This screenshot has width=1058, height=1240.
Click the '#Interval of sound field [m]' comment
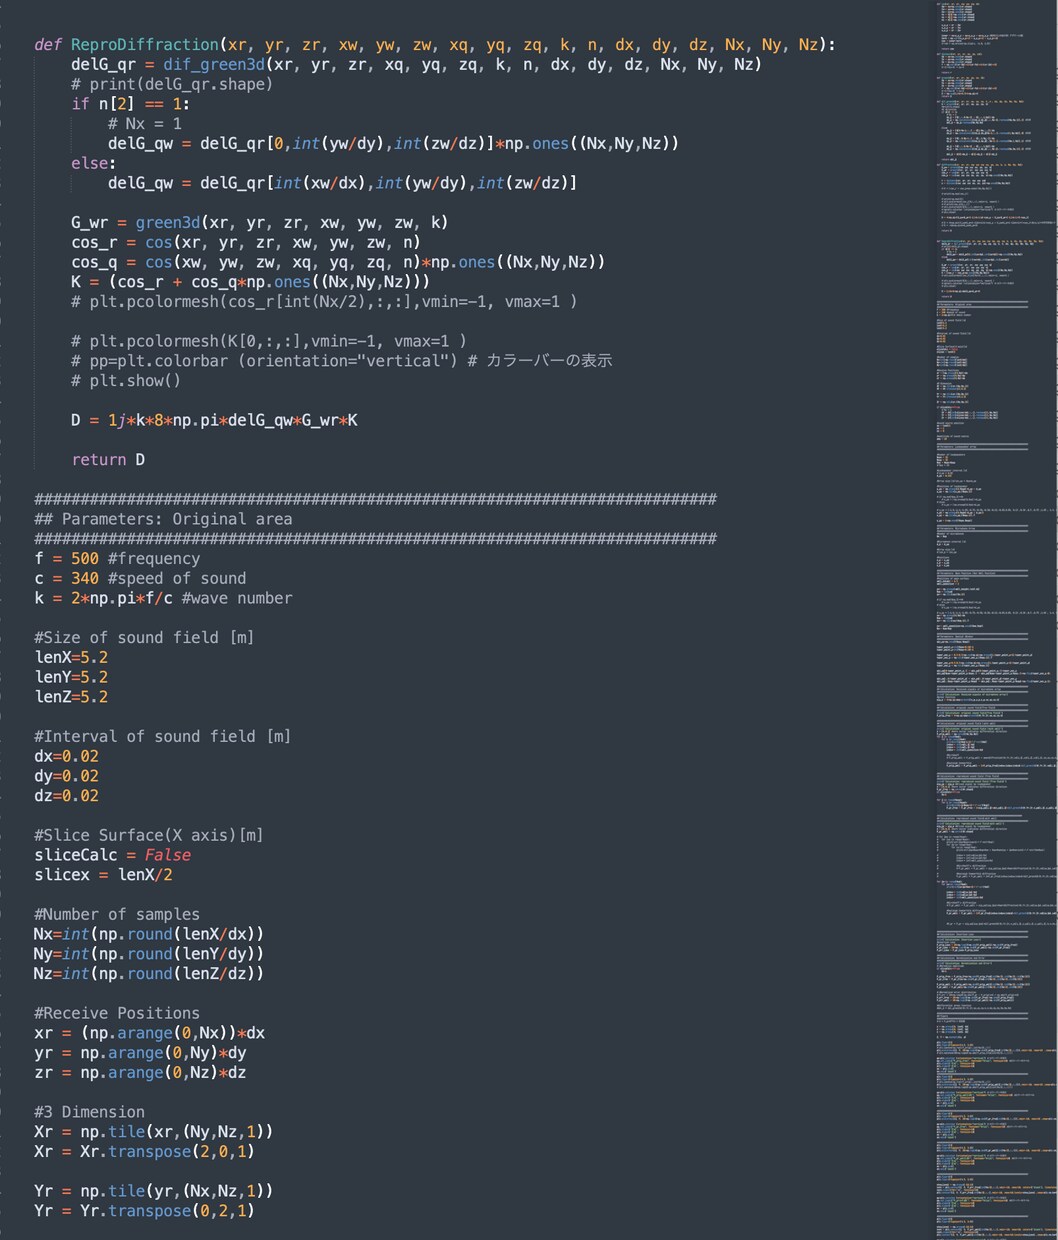pos(163,737)
